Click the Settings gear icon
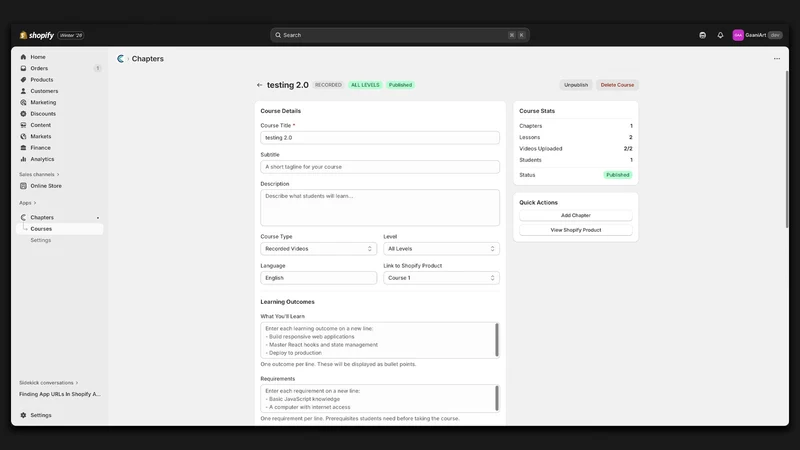 23,415
